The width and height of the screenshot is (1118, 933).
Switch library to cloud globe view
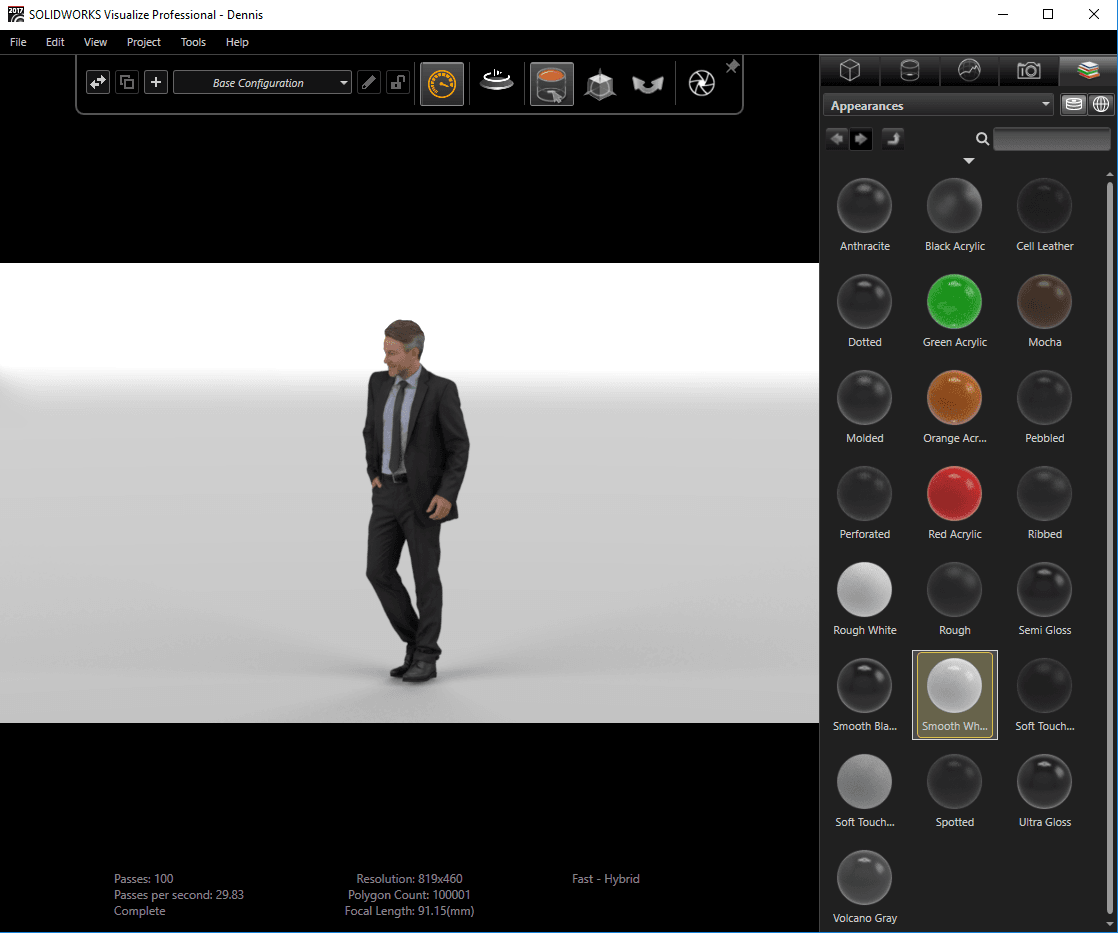coord(1100,105)
